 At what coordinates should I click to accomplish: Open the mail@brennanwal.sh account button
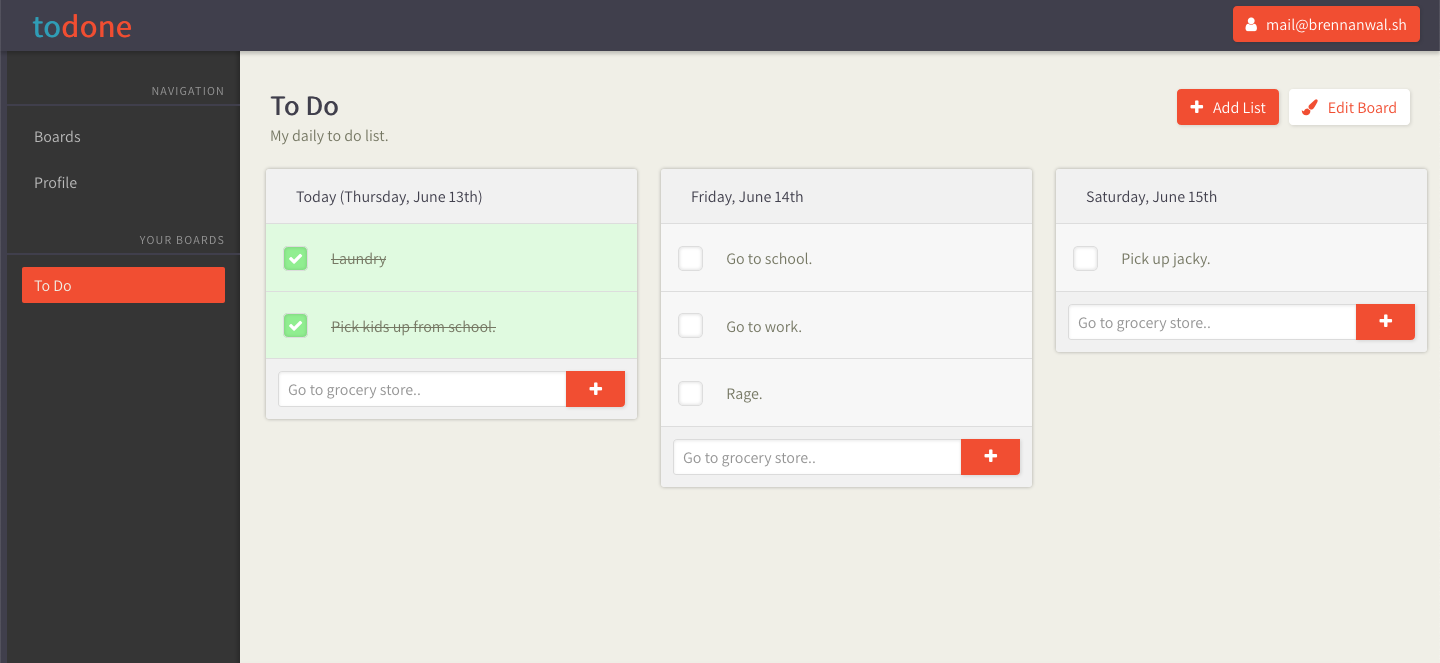click(1326, 25)
